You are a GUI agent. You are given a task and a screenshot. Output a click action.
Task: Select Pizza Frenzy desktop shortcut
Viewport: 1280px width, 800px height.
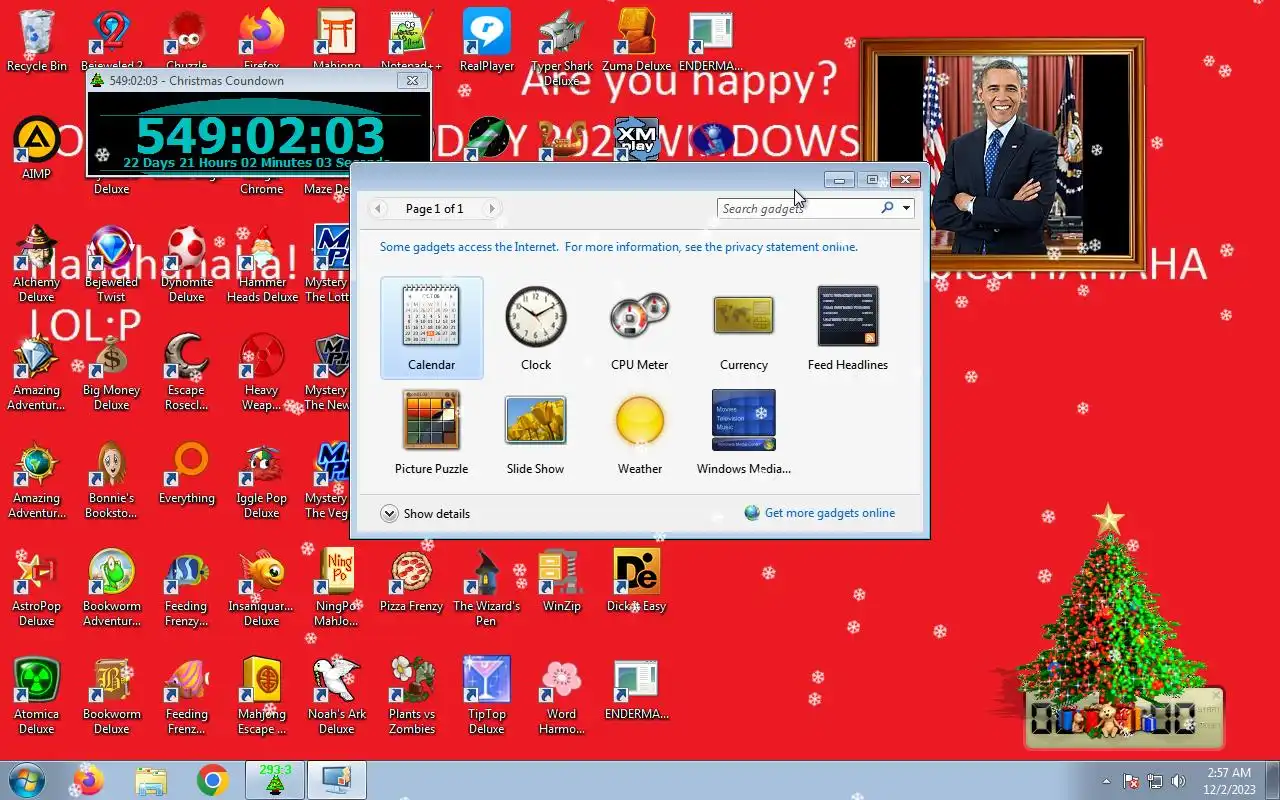coord(412,580)
